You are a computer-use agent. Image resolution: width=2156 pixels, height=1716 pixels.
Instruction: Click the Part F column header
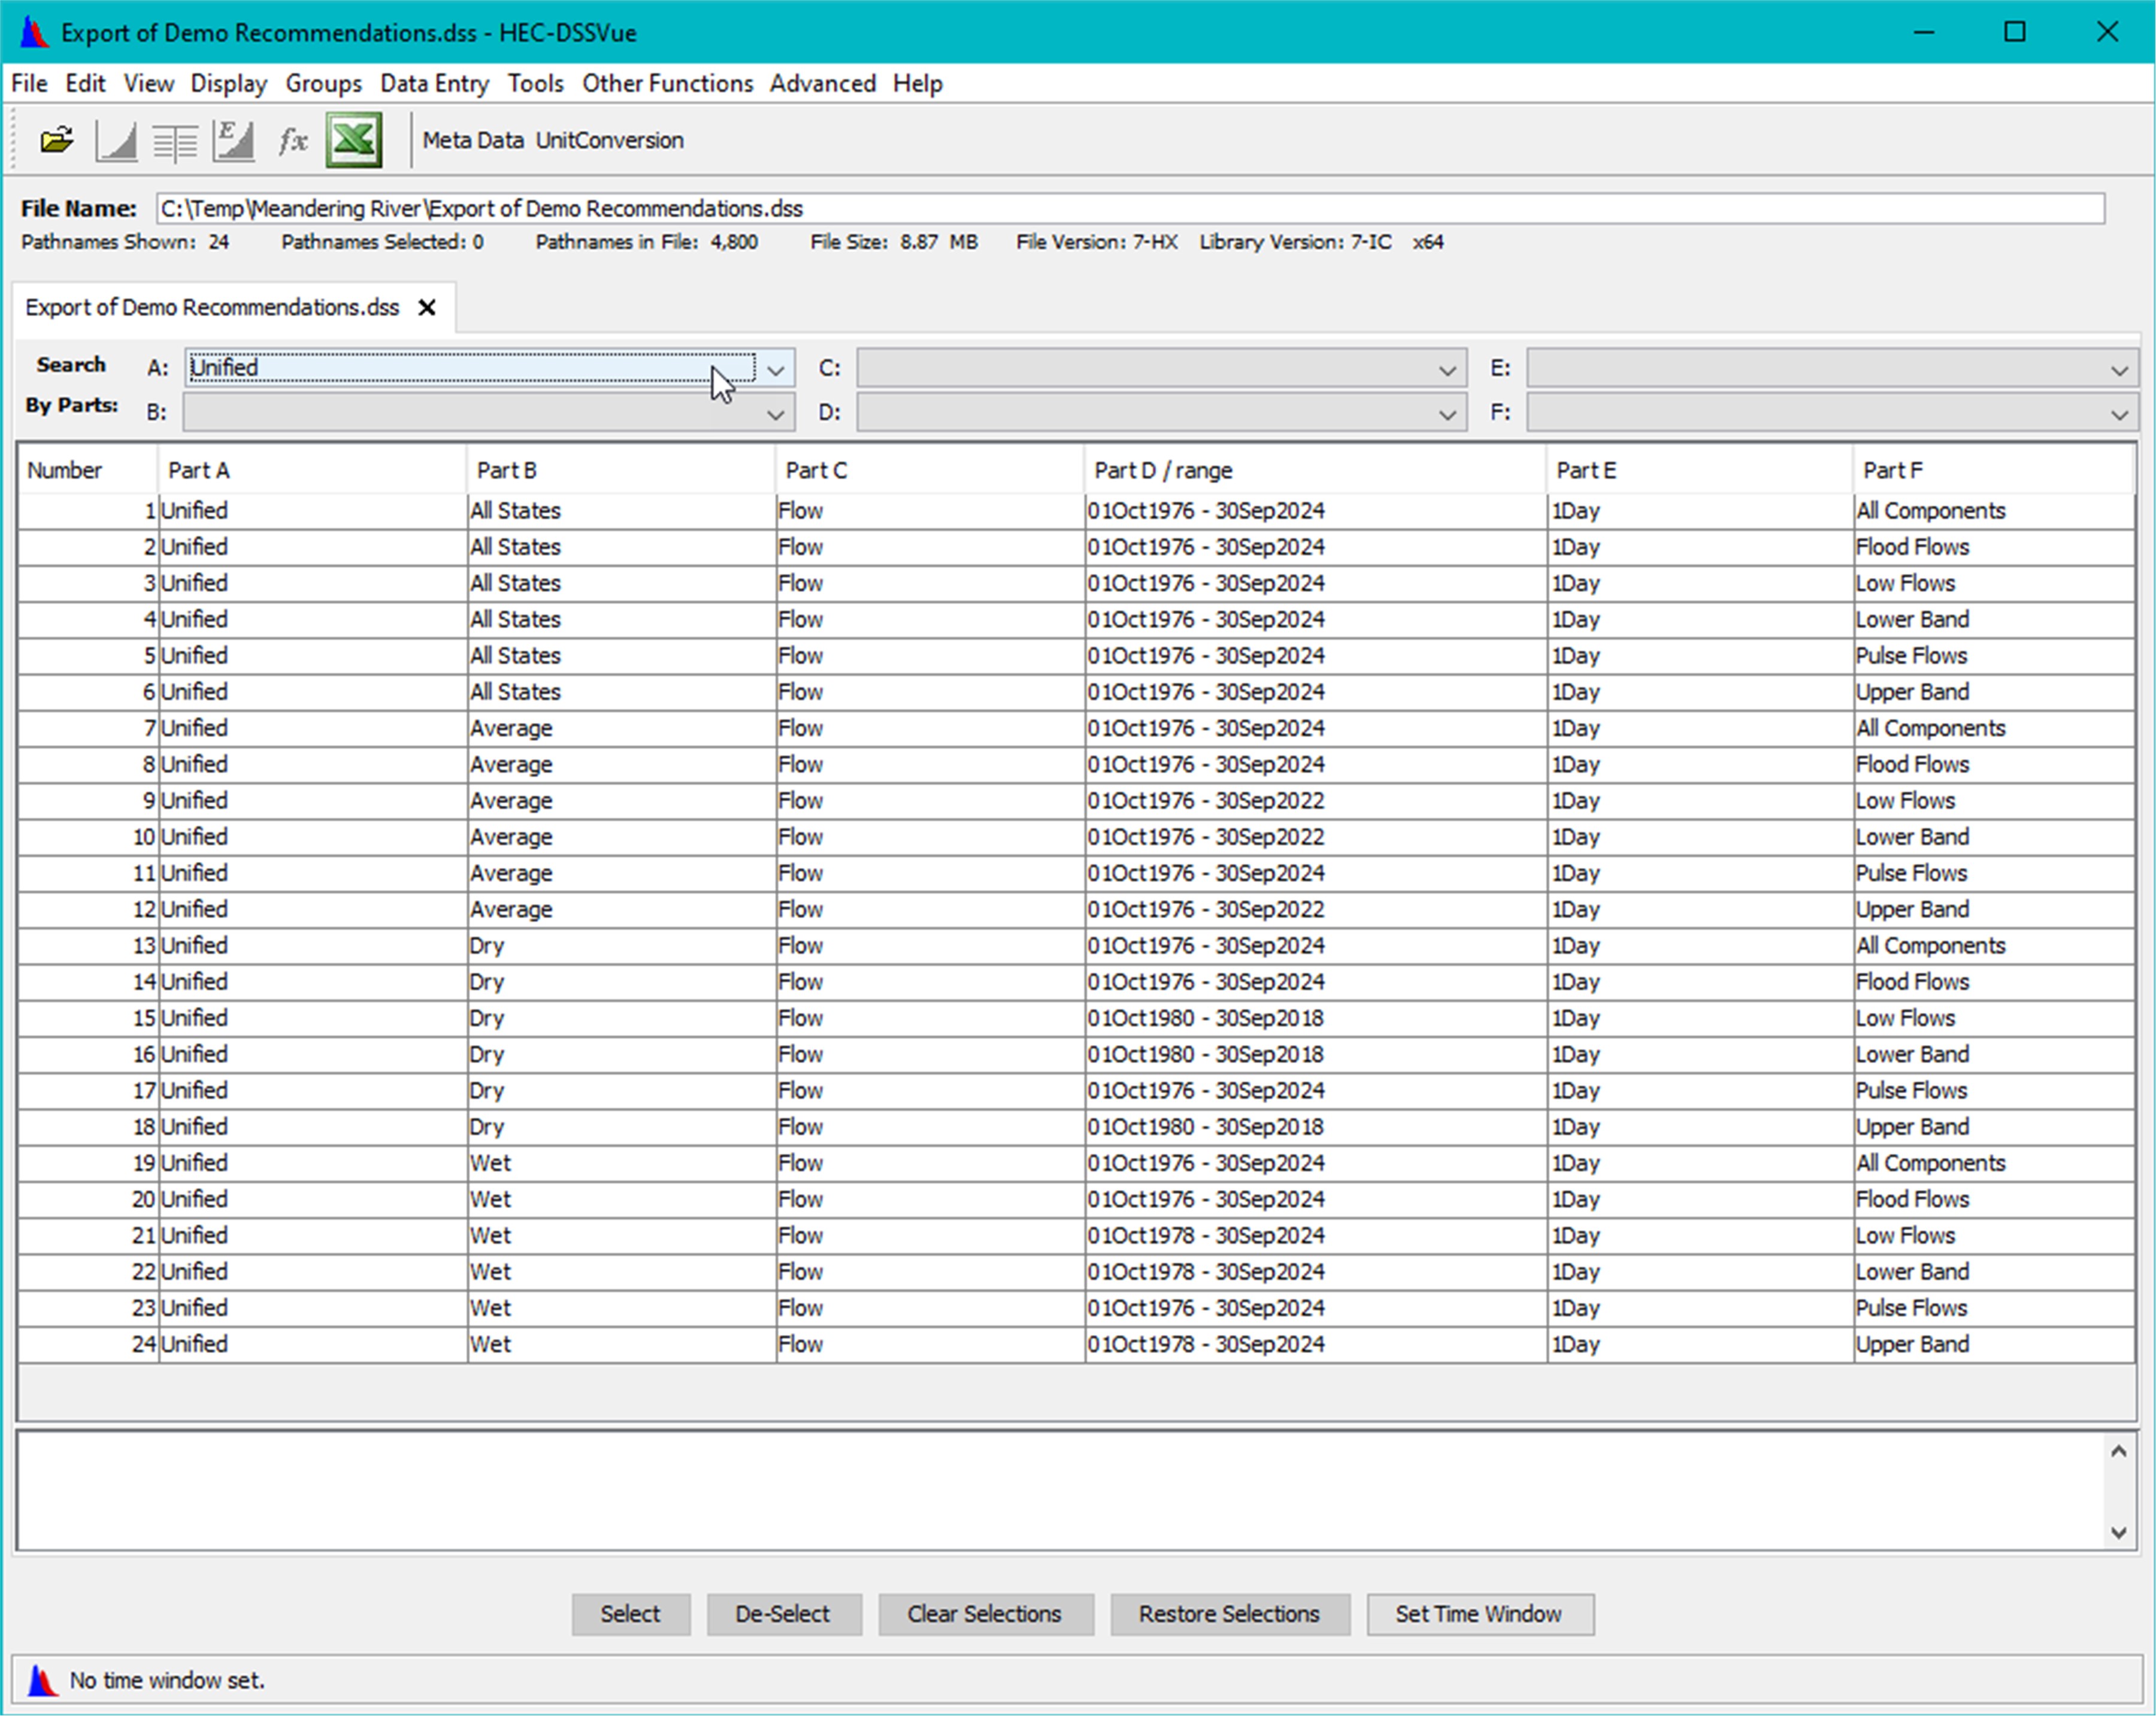tap(1993, 470)
